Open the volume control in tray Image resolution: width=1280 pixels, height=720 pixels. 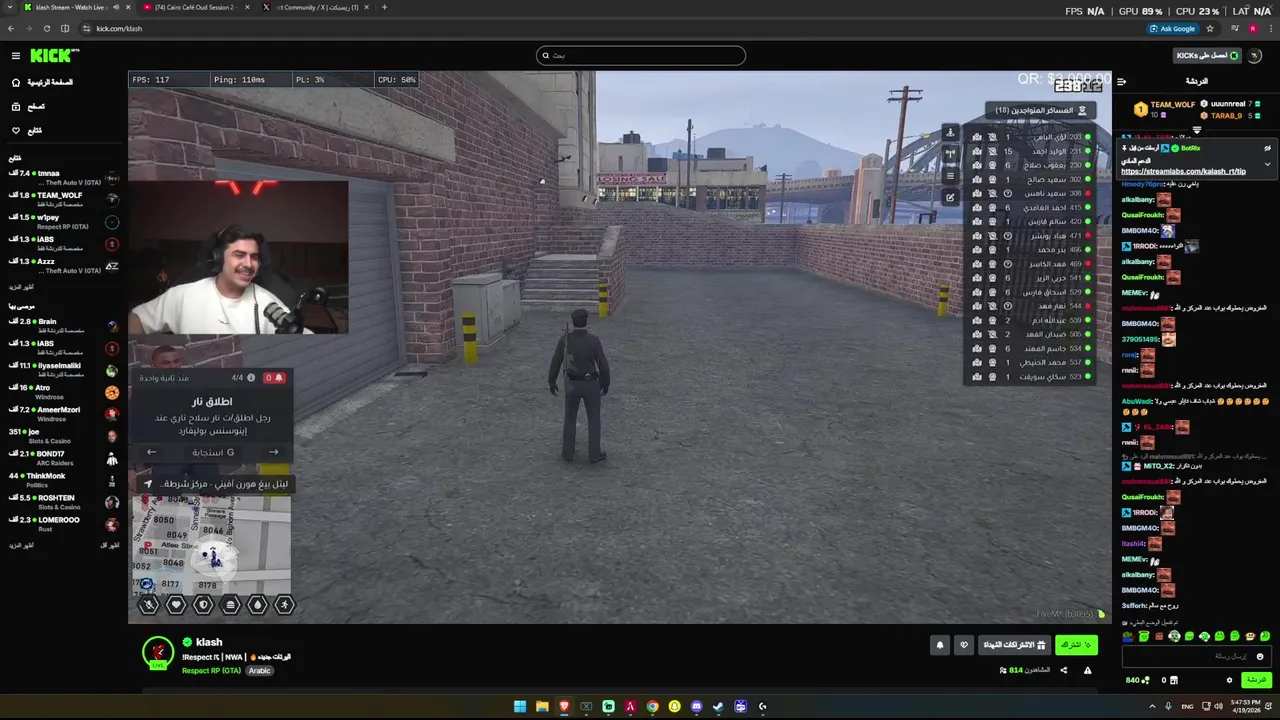tap(1218, 706)
